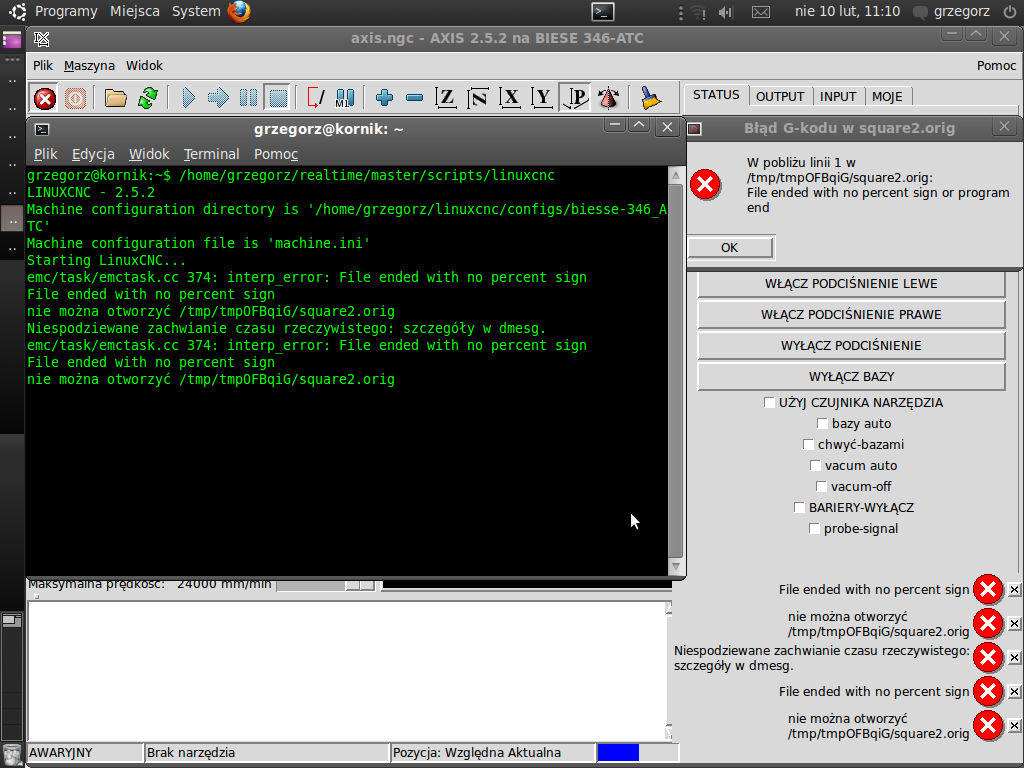
Task: Switch to the STATUS tab
Action: click(x=716, y=95)
